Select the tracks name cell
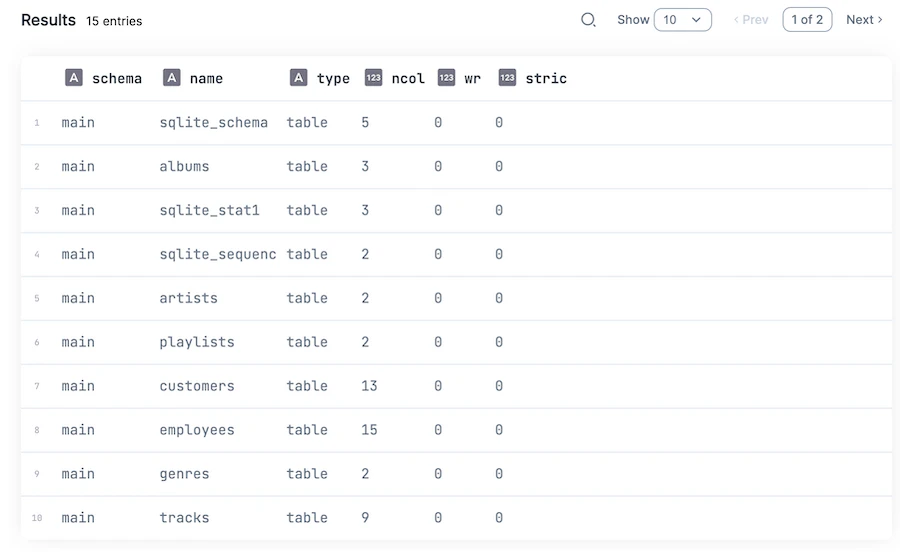This screenshot has height=552, width=900. 184,518
